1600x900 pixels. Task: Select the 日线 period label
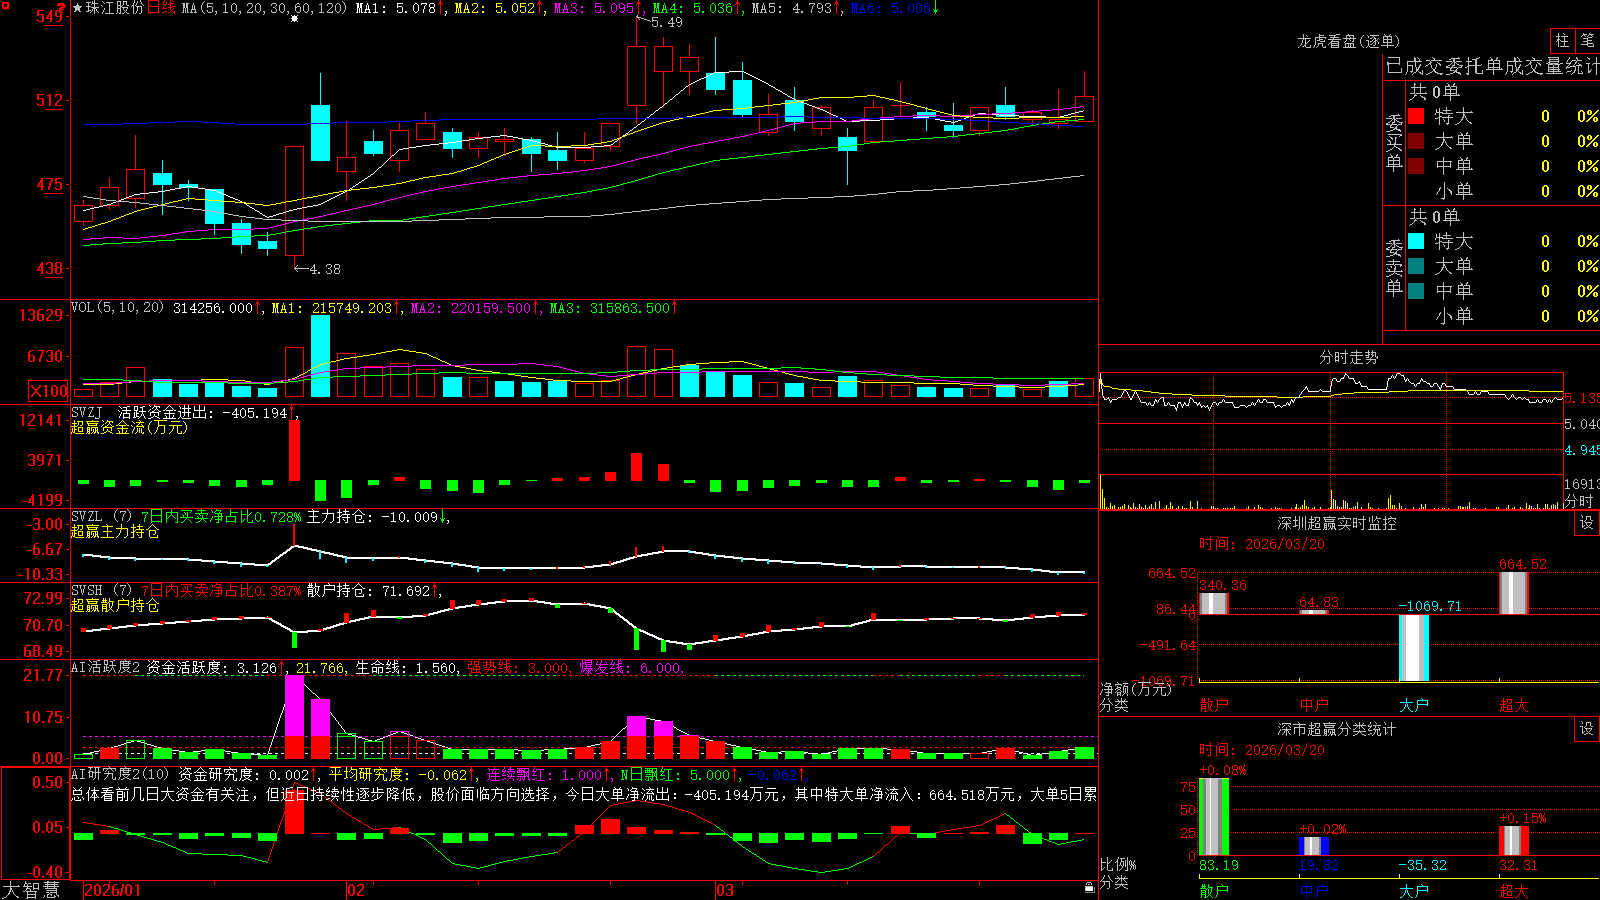(161, 8)
